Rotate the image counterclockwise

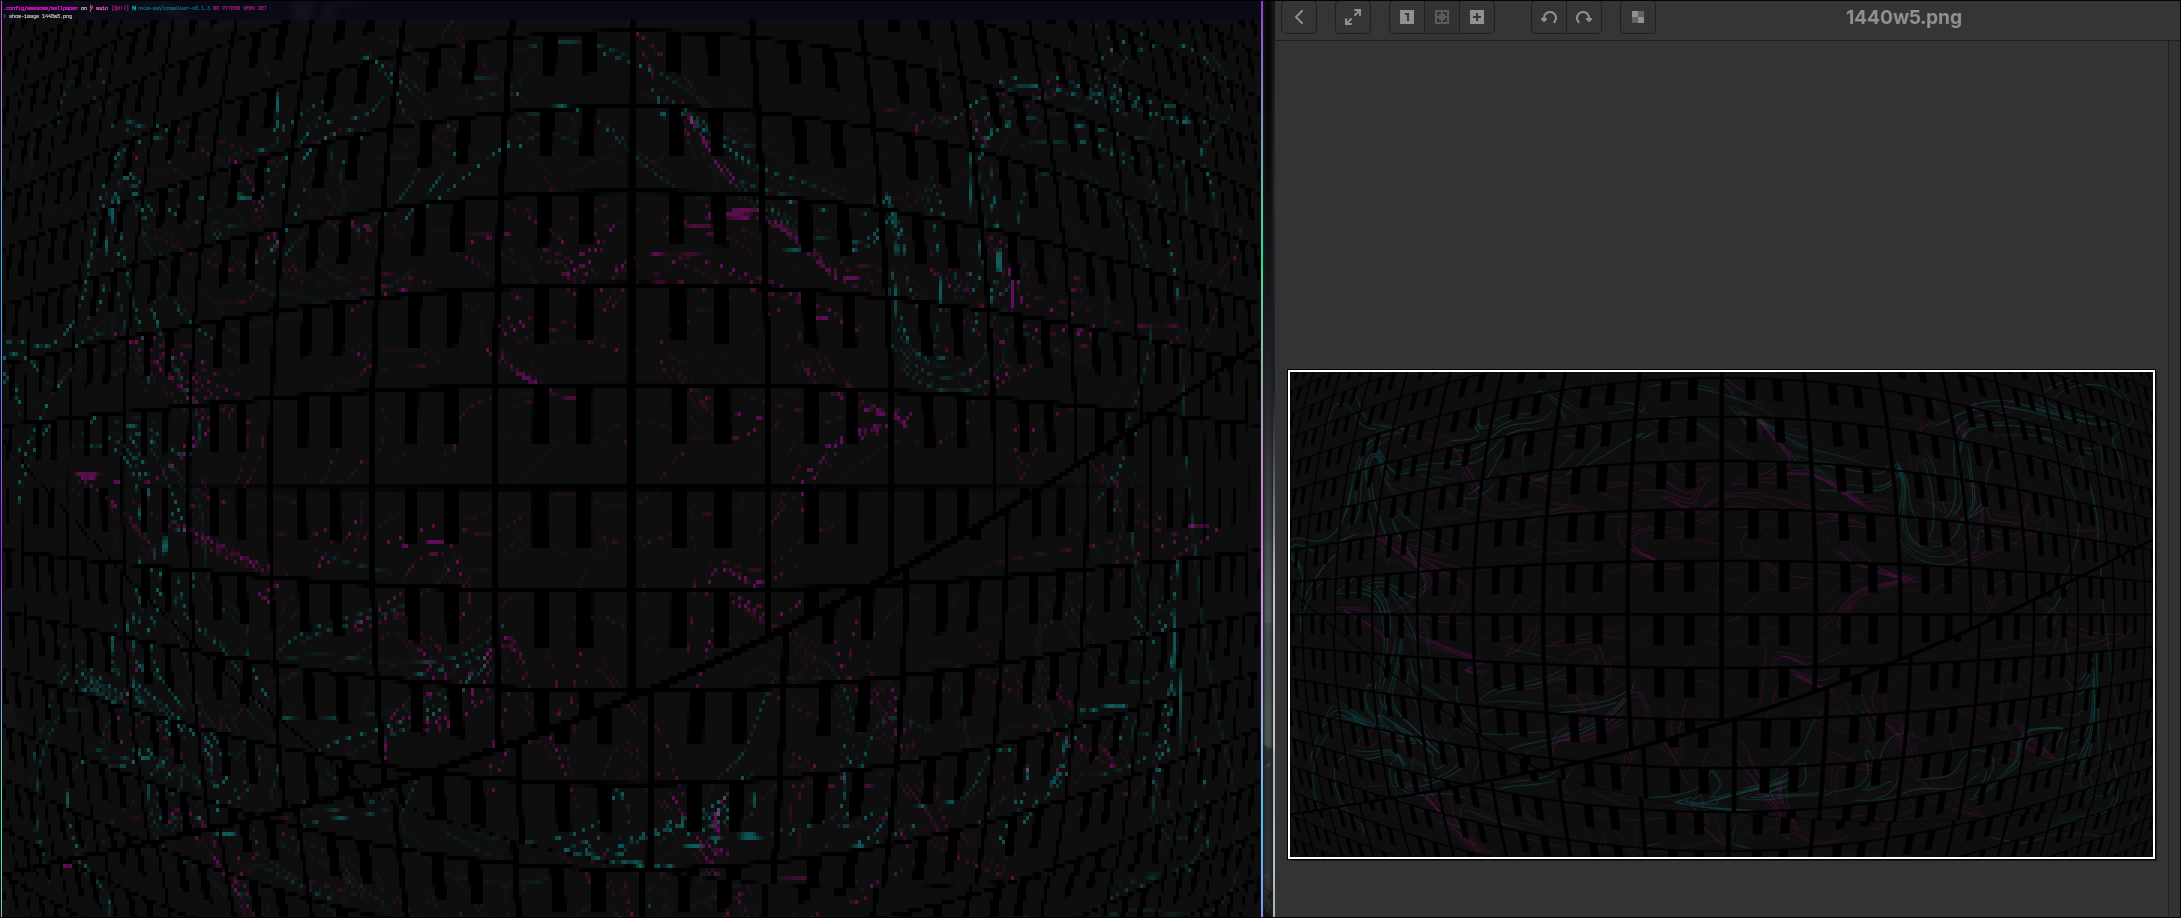[x=1549, y=17]
